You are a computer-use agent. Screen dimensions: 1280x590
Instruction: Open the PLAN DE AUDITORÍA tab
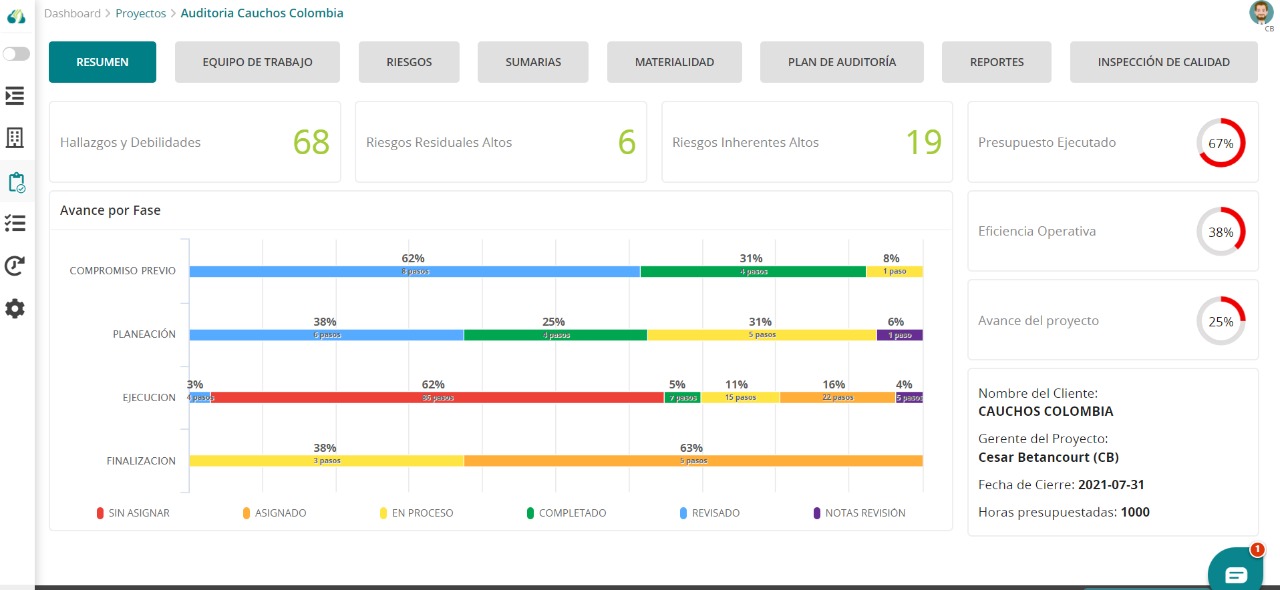[x=841, y=61]
